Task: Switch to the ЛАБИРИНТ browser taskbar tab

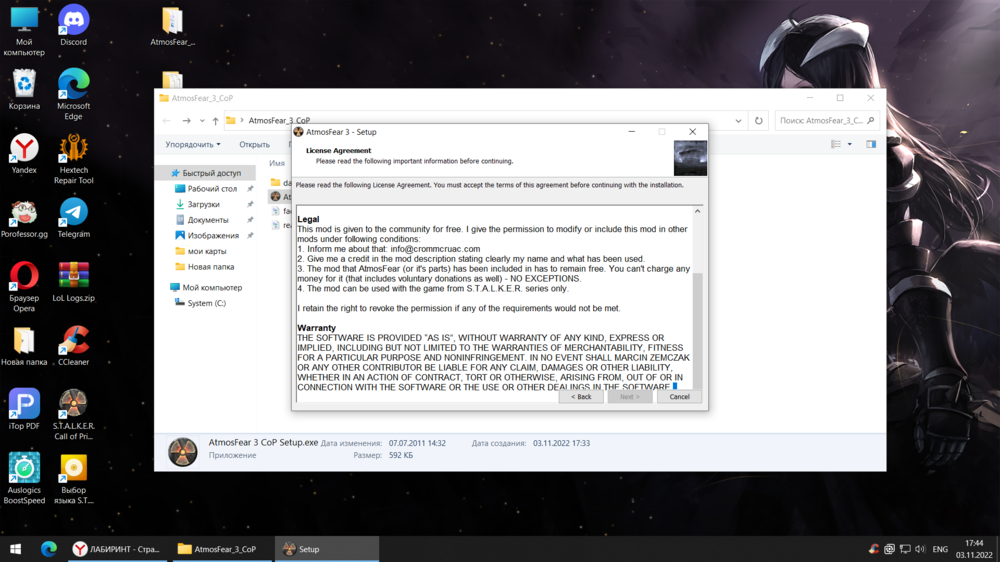Action: 117,549
